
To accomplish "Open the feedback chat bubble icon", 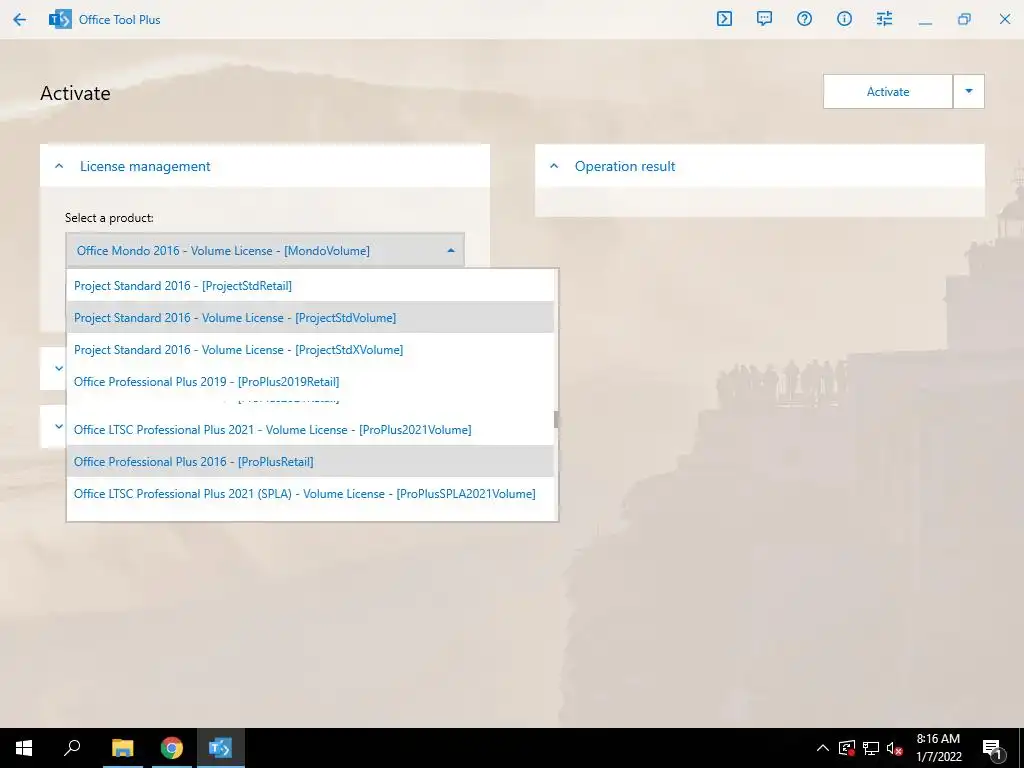I will (x=764, y=19).
